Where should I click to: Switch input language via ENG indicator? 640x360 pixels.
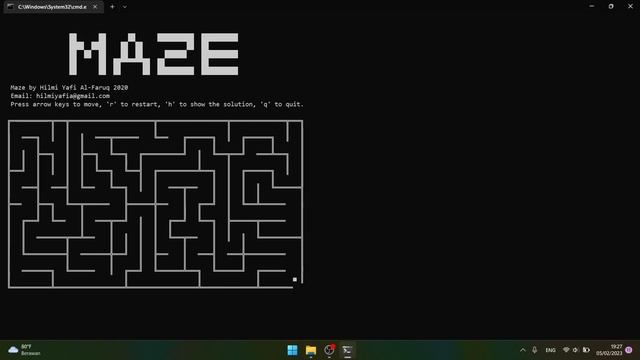550,350
